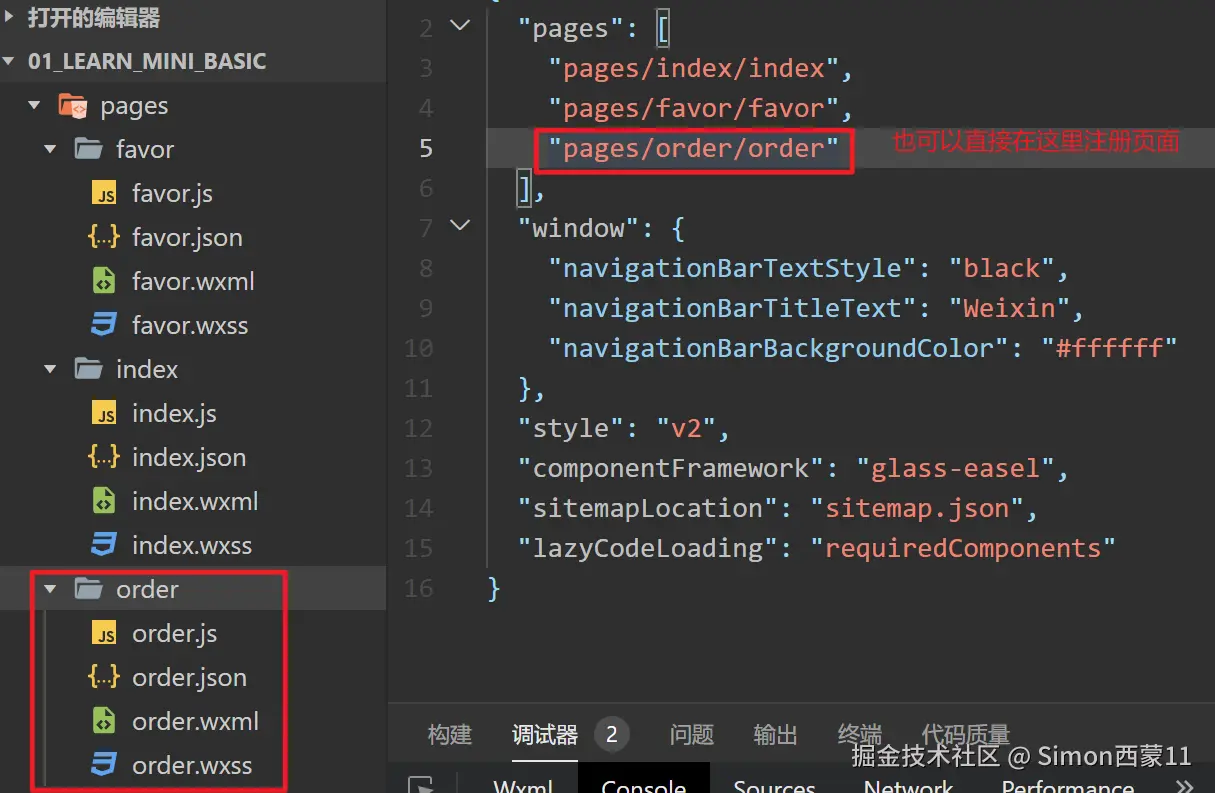Click the "pages/order/order" string
1215x793 pixels.
(x=693, y=148)
